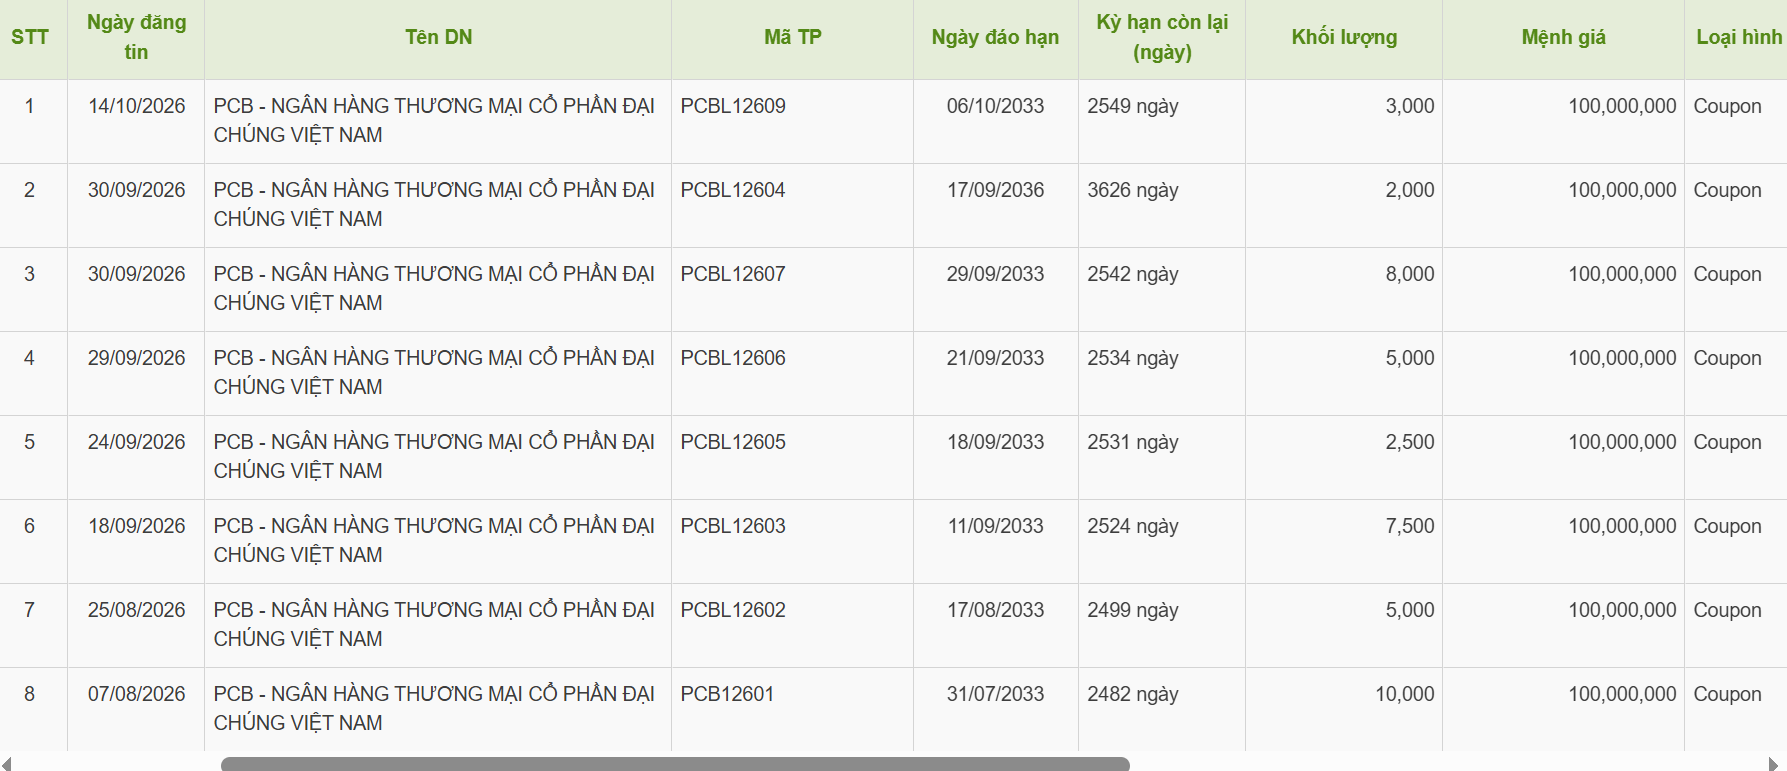Screen dimensions: 1787x771
Task: Click posting date 29/09/2026
Action: 137,358
